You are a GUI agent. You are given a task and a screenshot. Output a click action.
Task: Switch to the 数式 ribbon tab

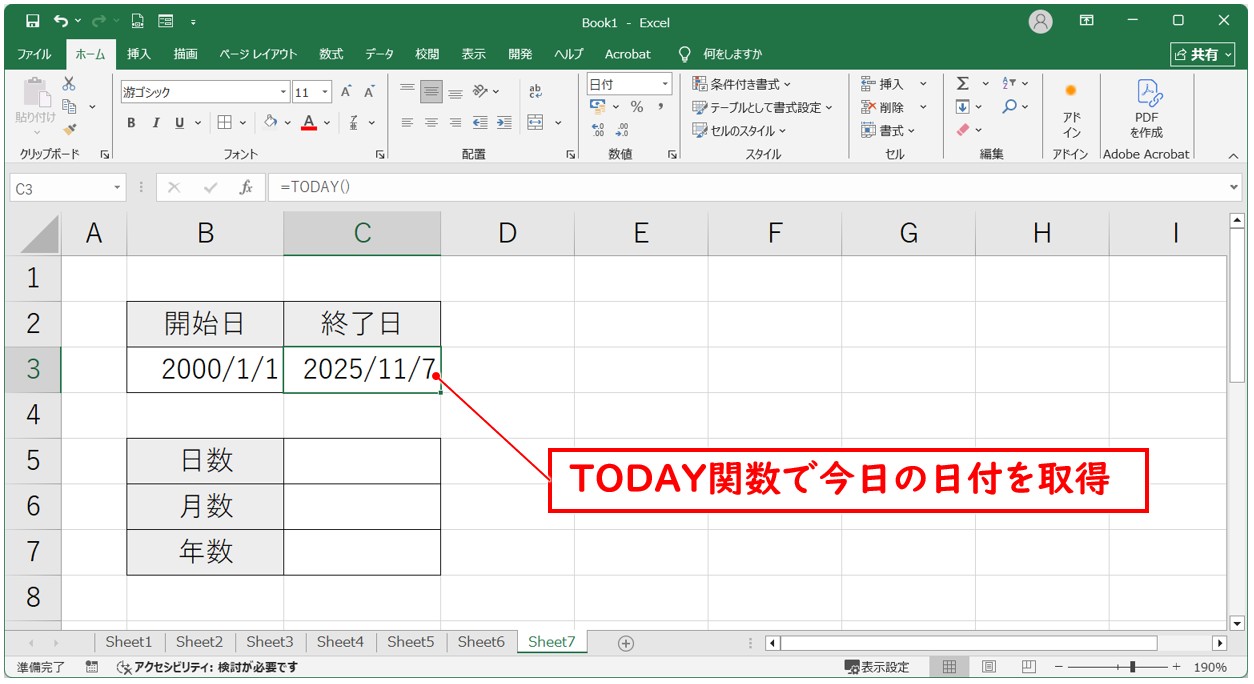tap(330, 54)
